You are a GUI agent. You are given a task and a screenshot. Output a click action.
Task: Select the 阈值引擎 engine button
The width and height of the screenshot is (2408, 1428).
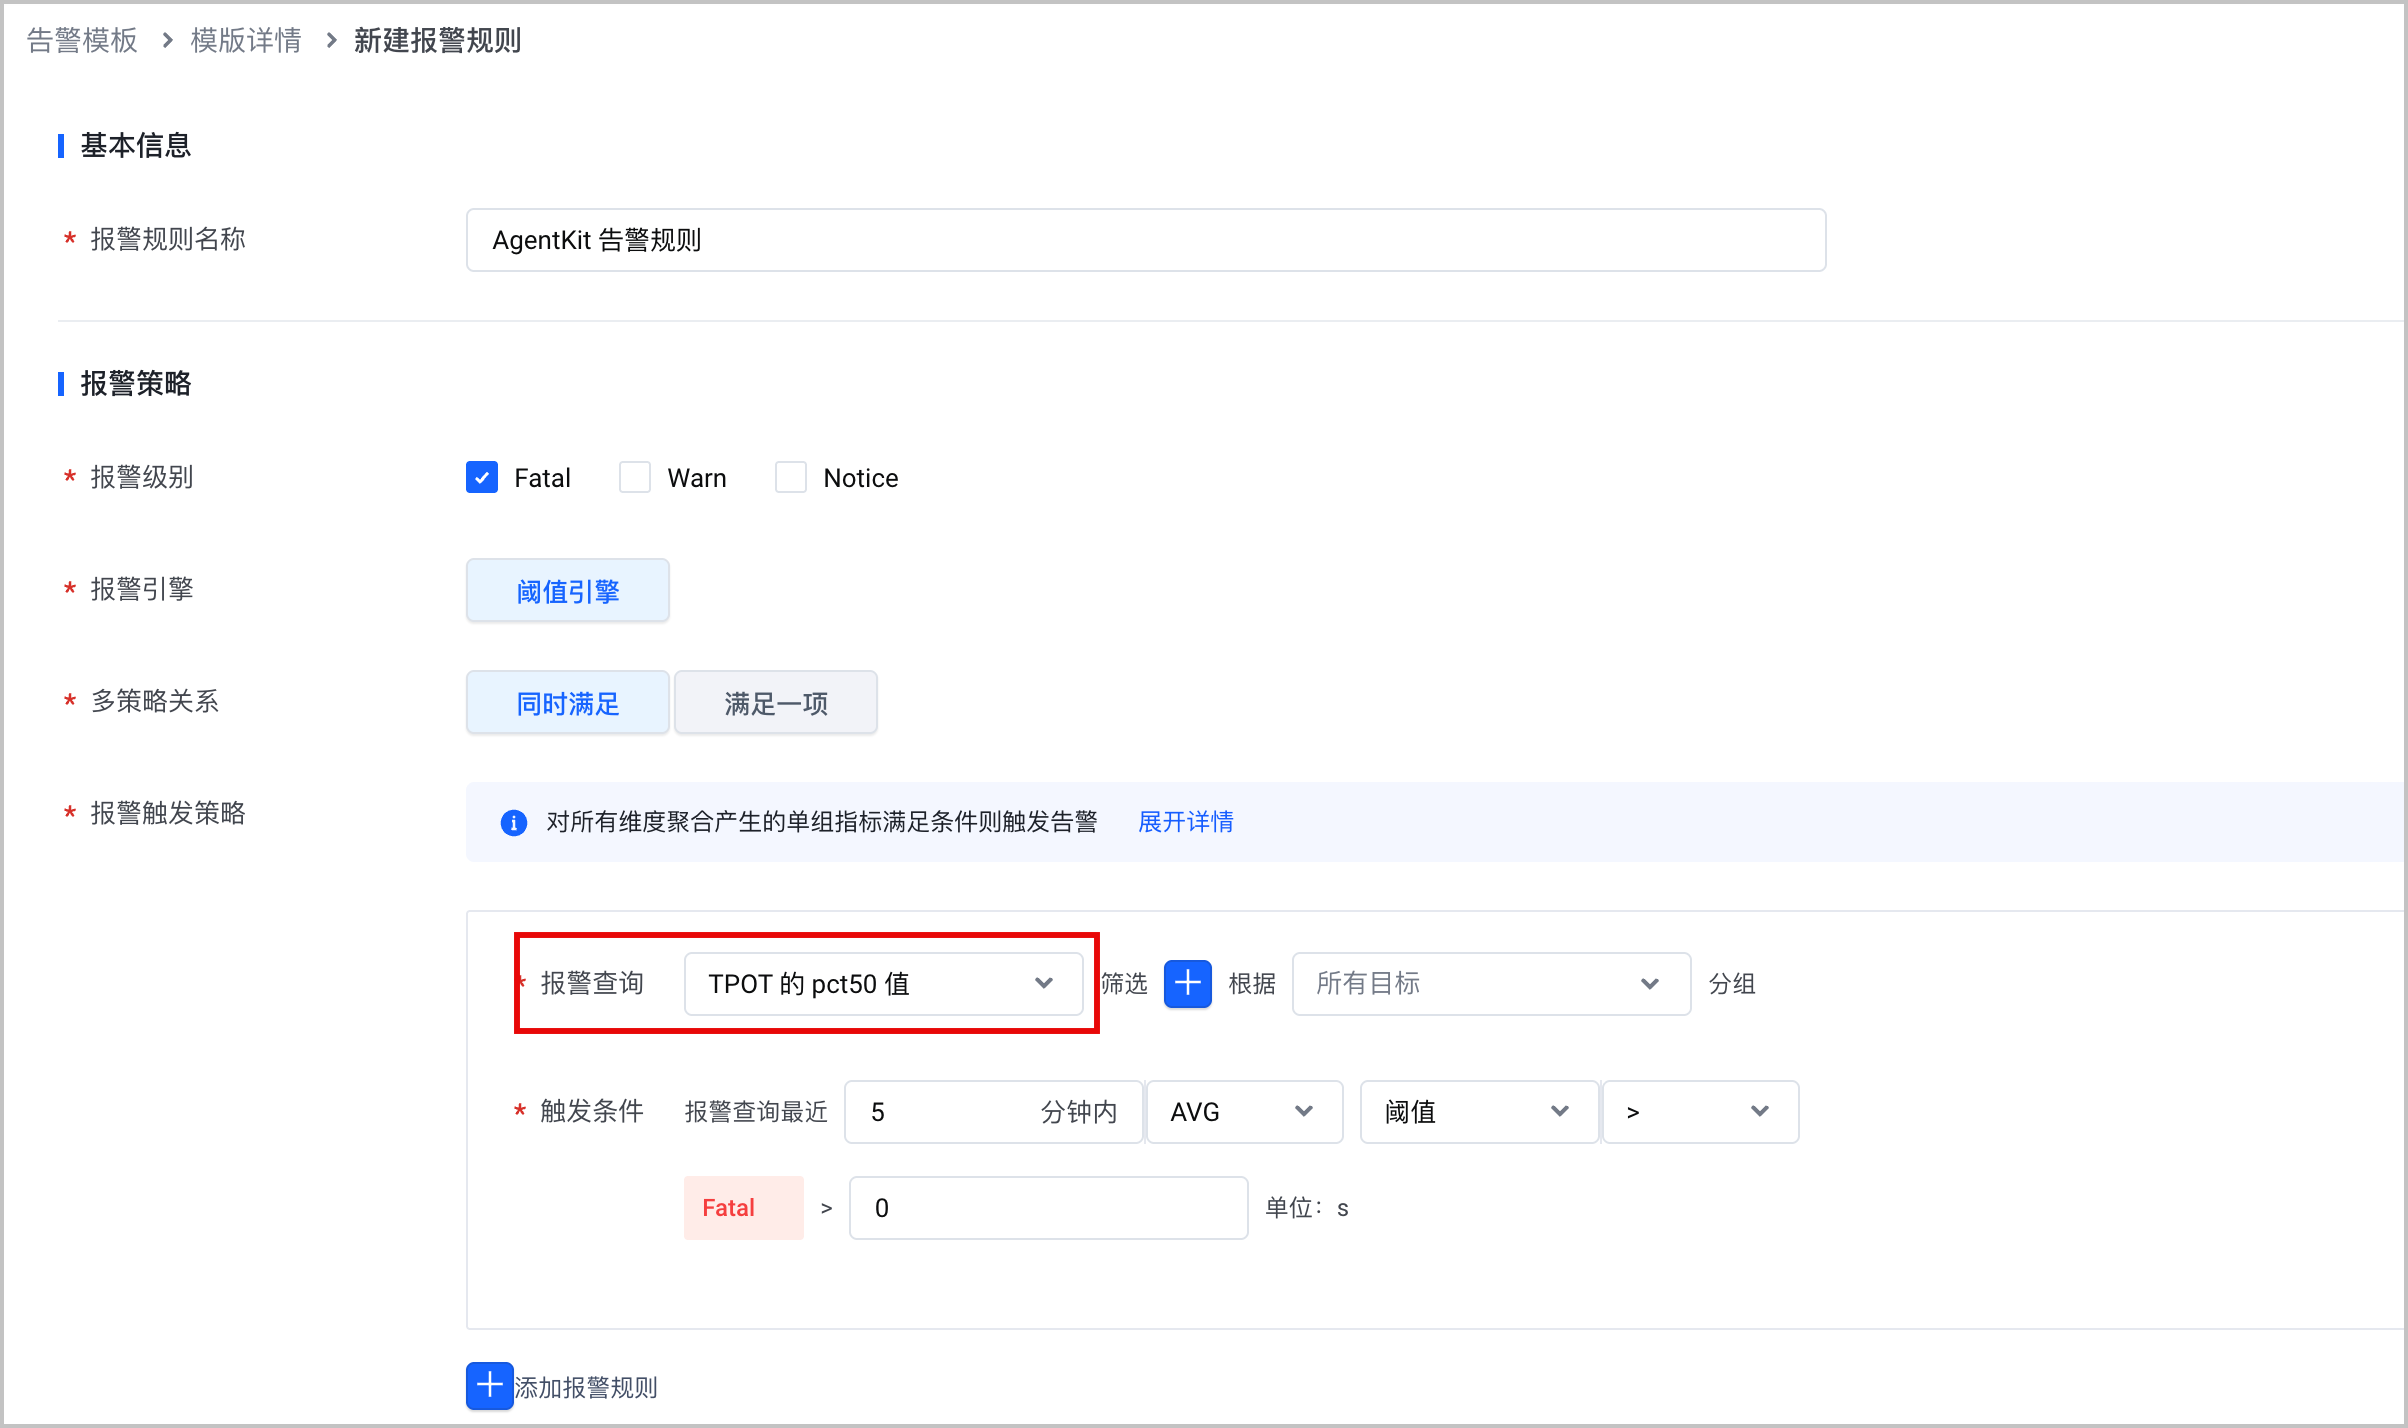tap(568, 591)
